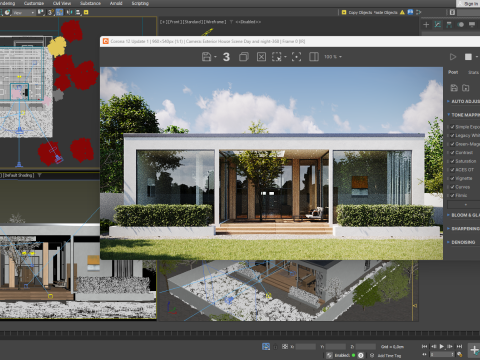This screenshot has height=360, width=480.
Task: Open the Scripting menu
Action: pyautogui.click(x=140, y=3)
